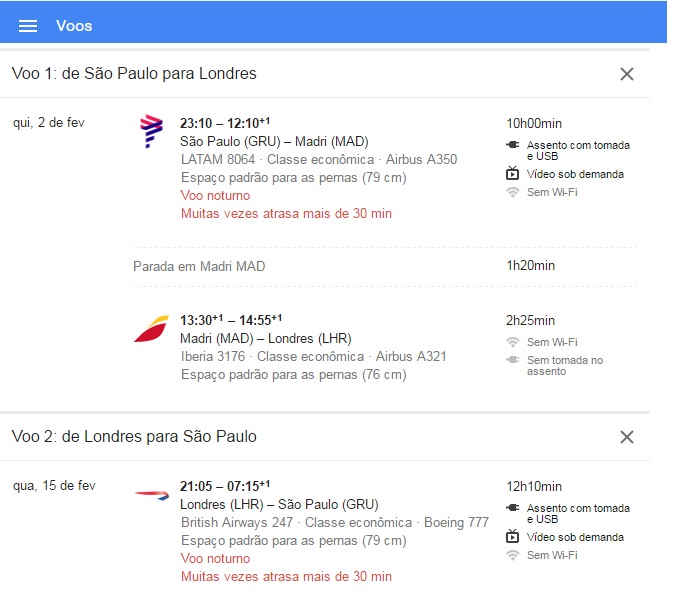Select the Voo 2 de Londres para São Paulo heading
The height and width of the screenshot is (612, 682).
click(134, 437)
